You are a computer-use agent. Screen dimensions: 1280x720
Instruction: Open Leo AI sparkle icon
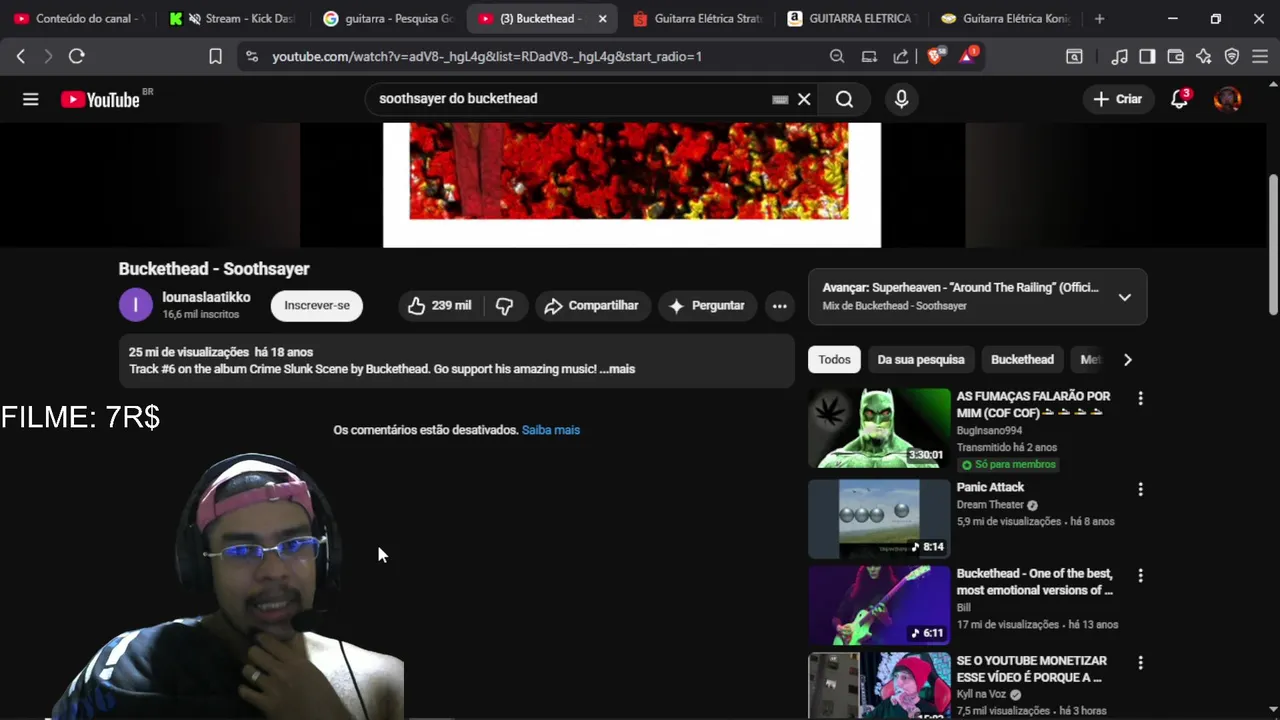pyautogui.click(x=1203, y=57)
